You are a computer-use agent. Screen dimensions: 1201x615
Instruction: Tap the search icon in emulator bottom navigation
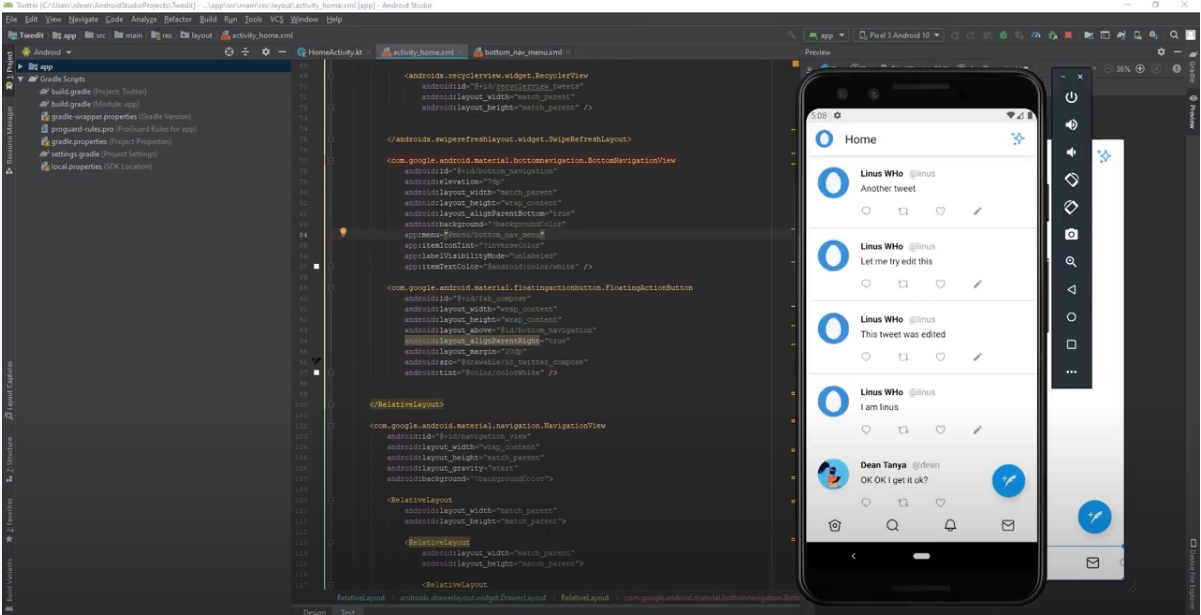click(x=892, y=525)
